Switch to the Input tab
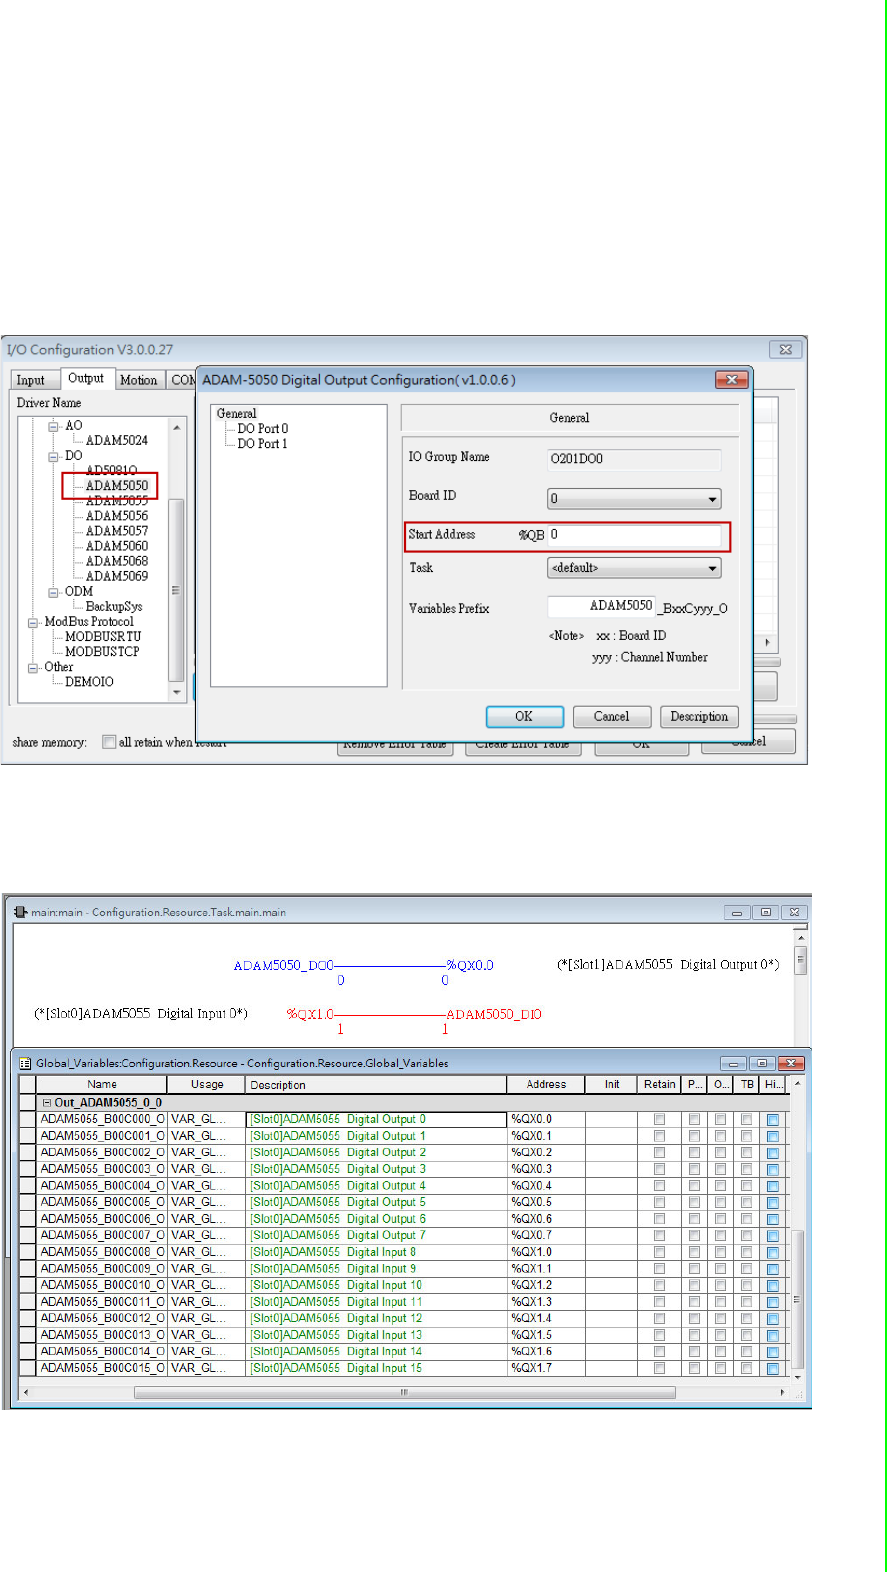The height and width of the screenshot is (1572, 887). pyautogui.click(x=31, y=380)
